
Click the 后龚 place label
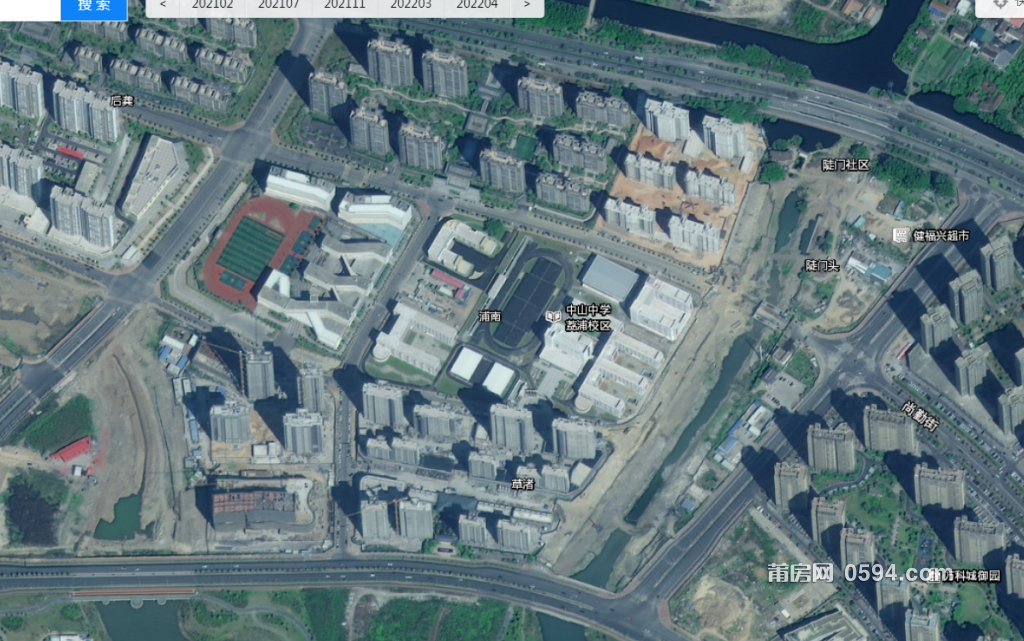click(x=122, y=101)
